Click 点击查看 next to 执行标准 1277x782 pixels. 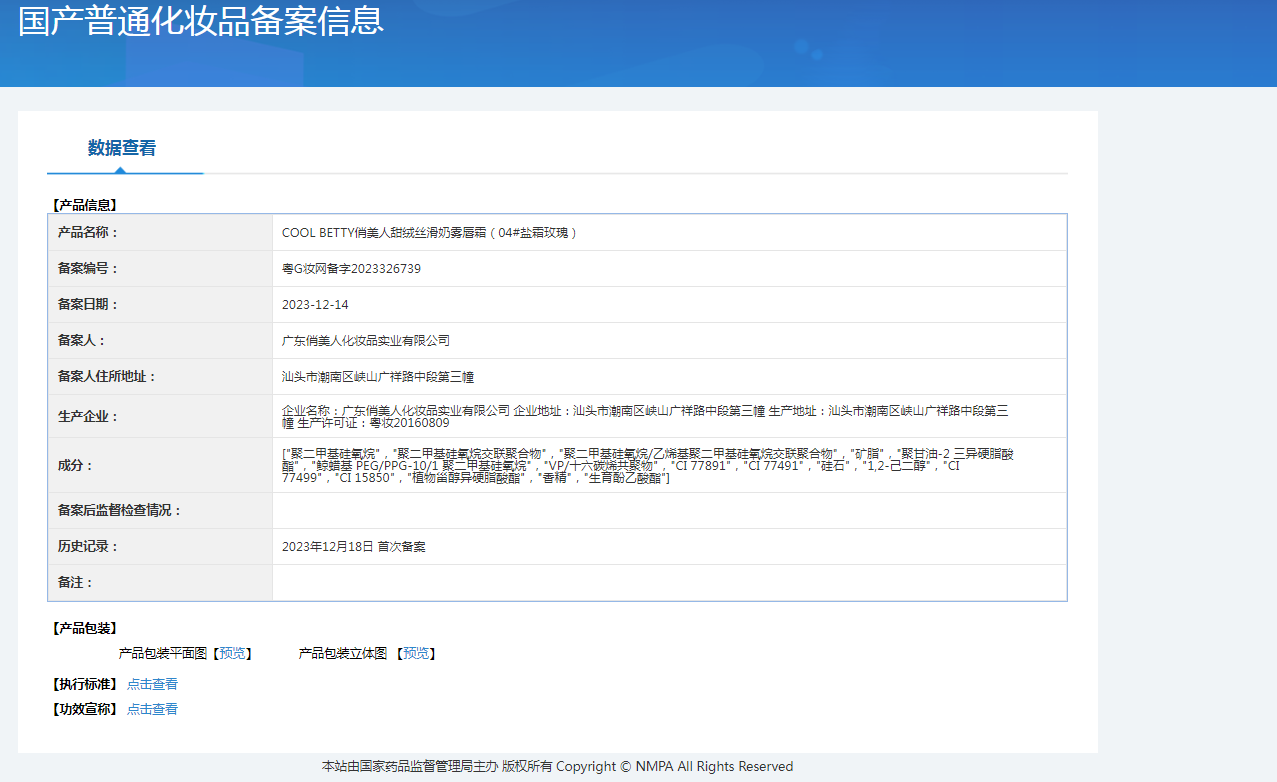click(152, 684)
